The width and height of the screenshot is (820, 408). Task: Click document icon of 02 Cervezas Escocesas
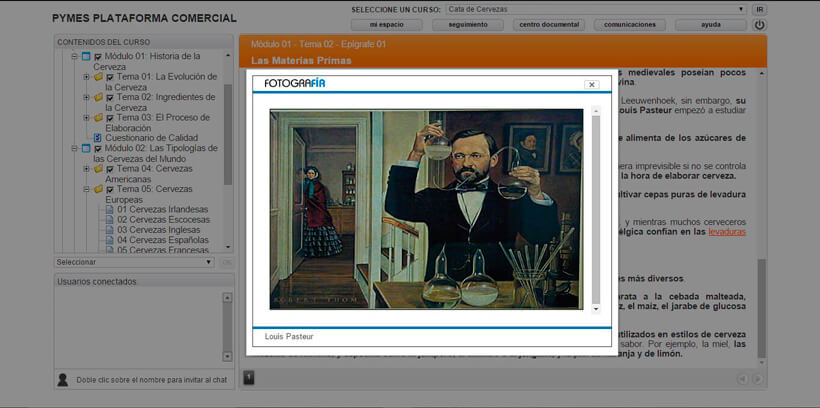[x=109, y=220]
